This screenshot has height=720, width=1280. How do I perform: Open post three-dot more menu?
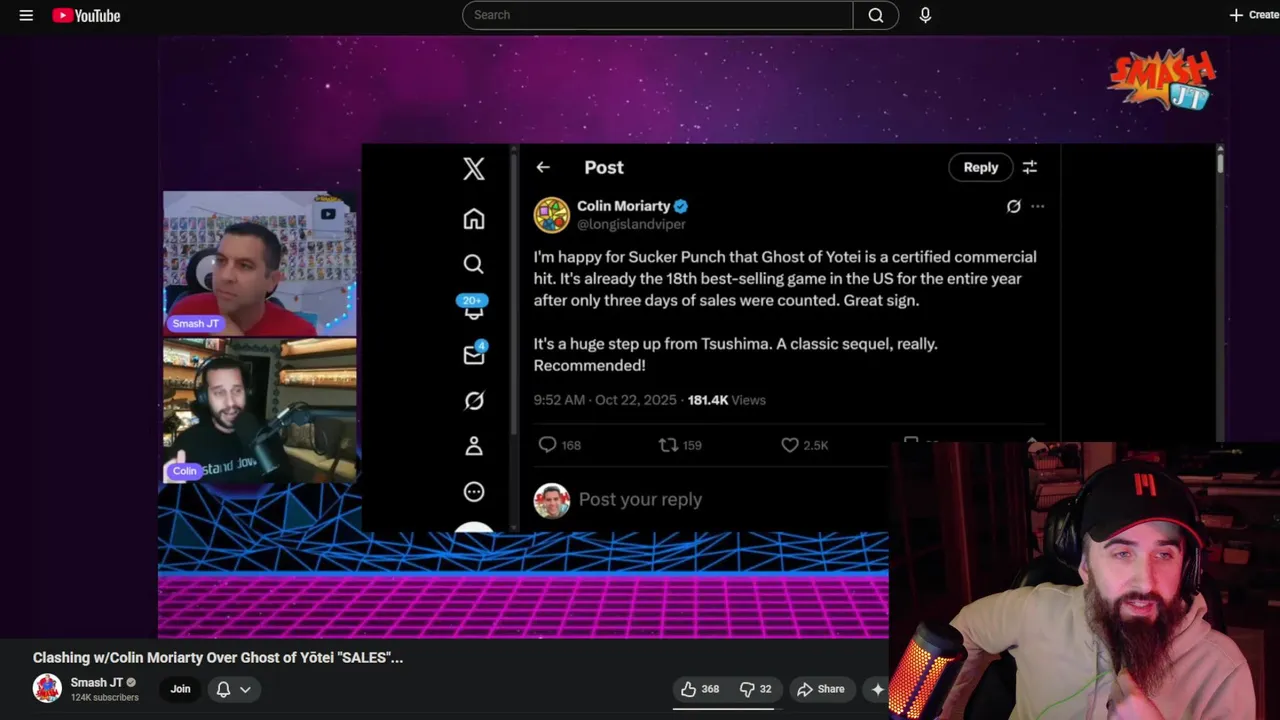point(1038,206)
